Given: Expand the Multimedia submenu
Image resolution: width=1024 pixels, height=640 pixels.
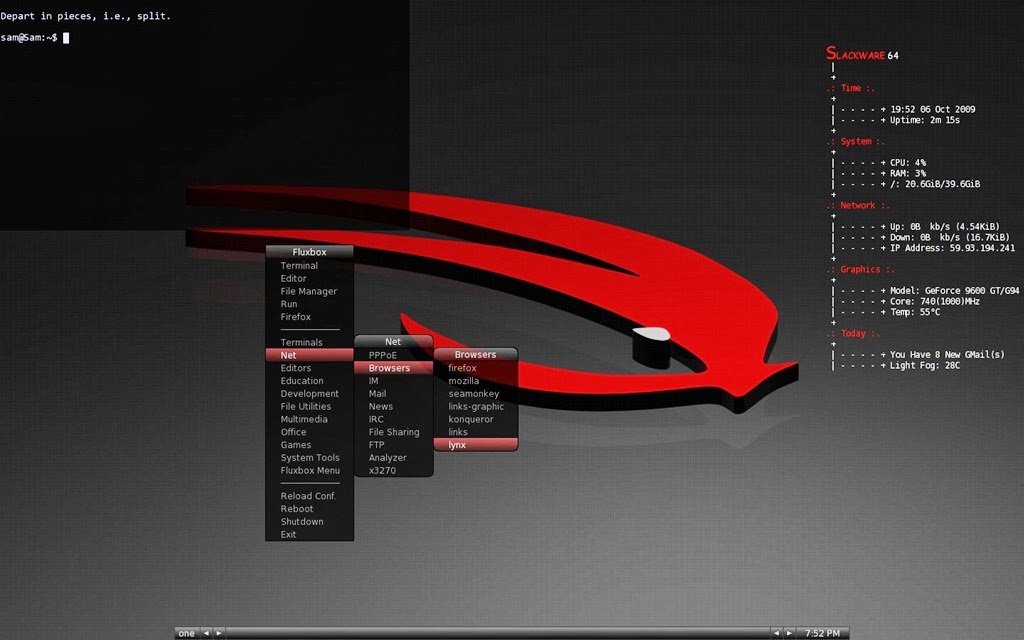Looking at the screenshot, I should tap(310, 419).
